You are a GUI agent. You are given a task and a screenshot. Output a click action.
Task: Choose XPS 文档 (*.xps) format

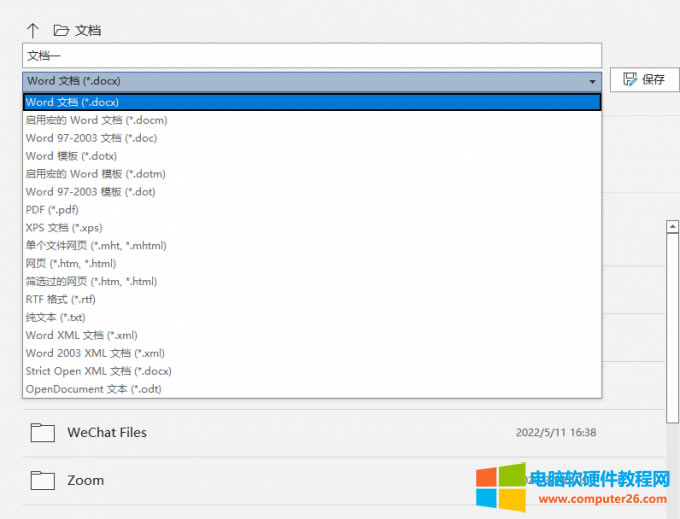coord(312,228)
